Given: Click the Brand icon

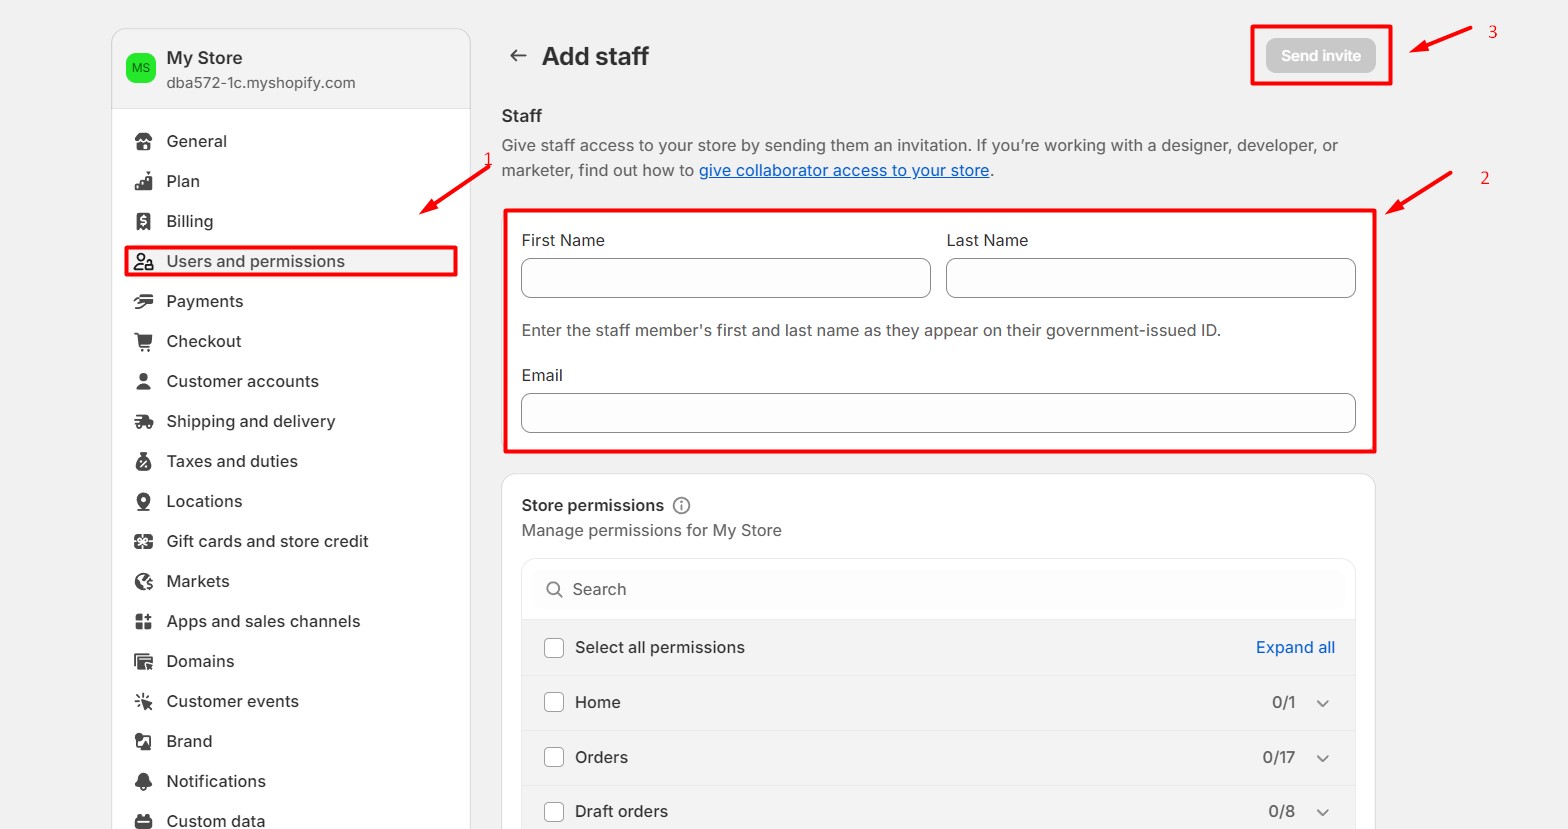Looking at the screenshot, I should (x=143, y=741).
